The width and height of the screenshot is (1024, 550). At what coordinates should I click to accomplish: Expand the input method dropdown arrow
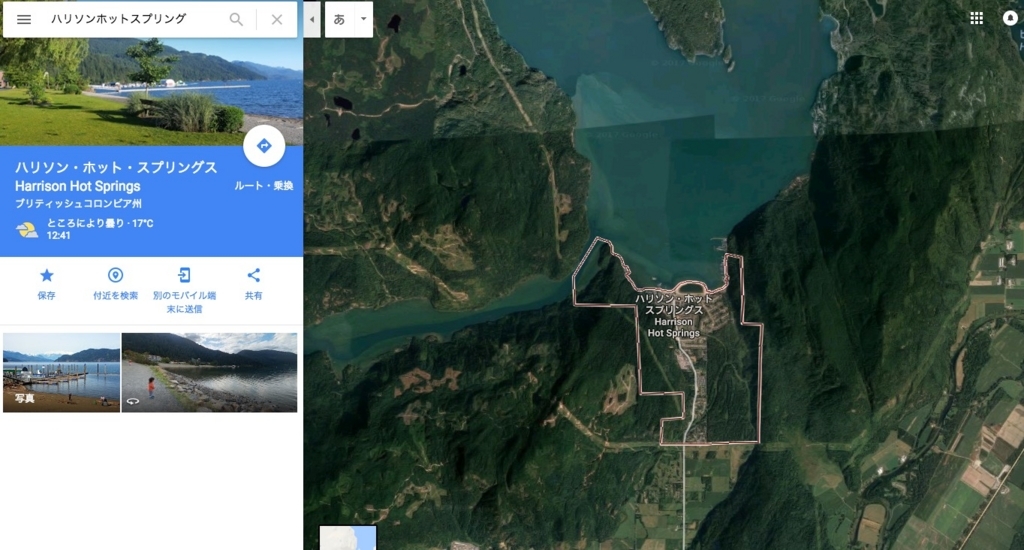pos(364,20)
